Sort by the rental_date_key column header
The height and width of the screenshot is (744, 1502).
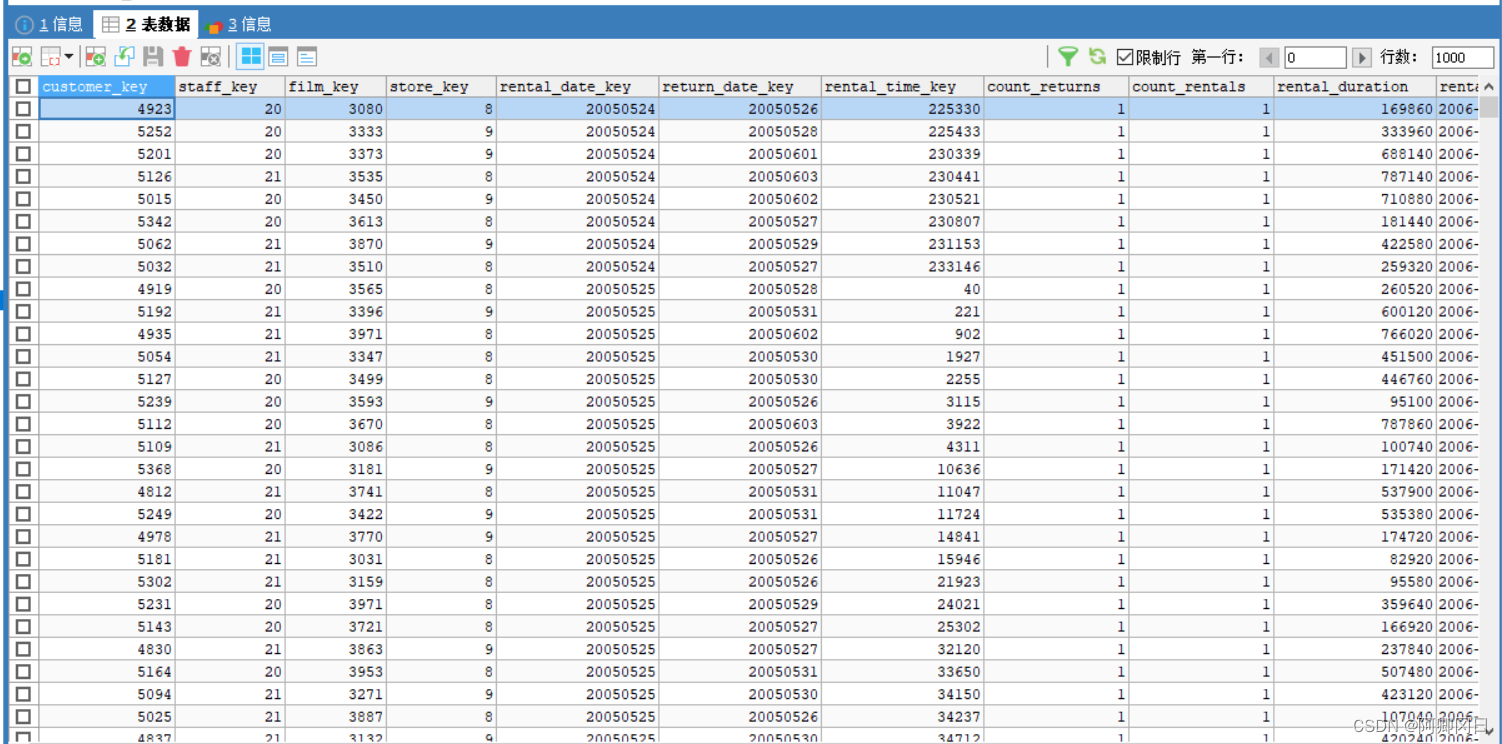565,87
